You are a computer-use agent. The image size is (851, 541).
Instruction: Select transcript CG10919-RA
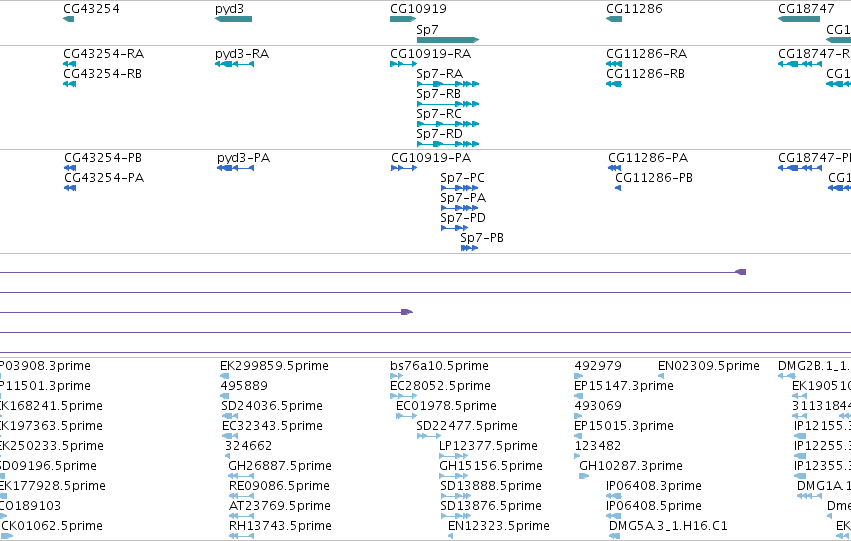[403, 65]
